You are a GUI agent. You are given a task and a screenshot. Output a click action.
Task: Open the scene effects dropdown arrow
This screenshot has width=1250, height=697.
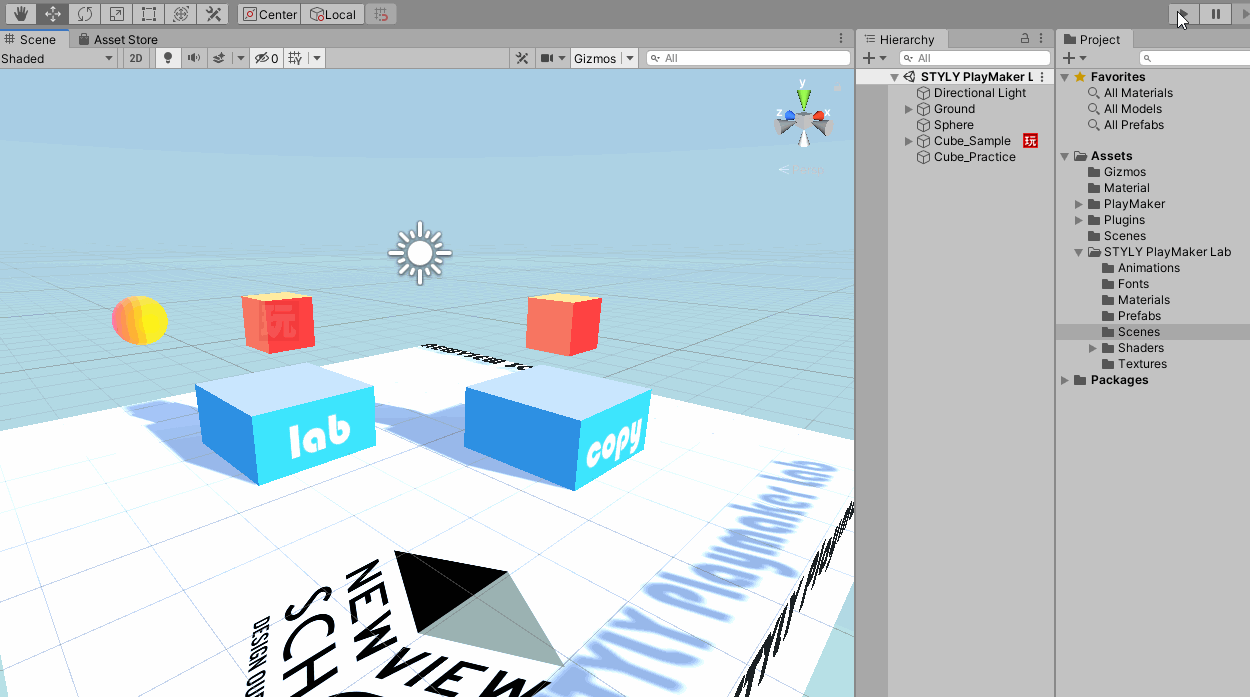tap(240, 58)
